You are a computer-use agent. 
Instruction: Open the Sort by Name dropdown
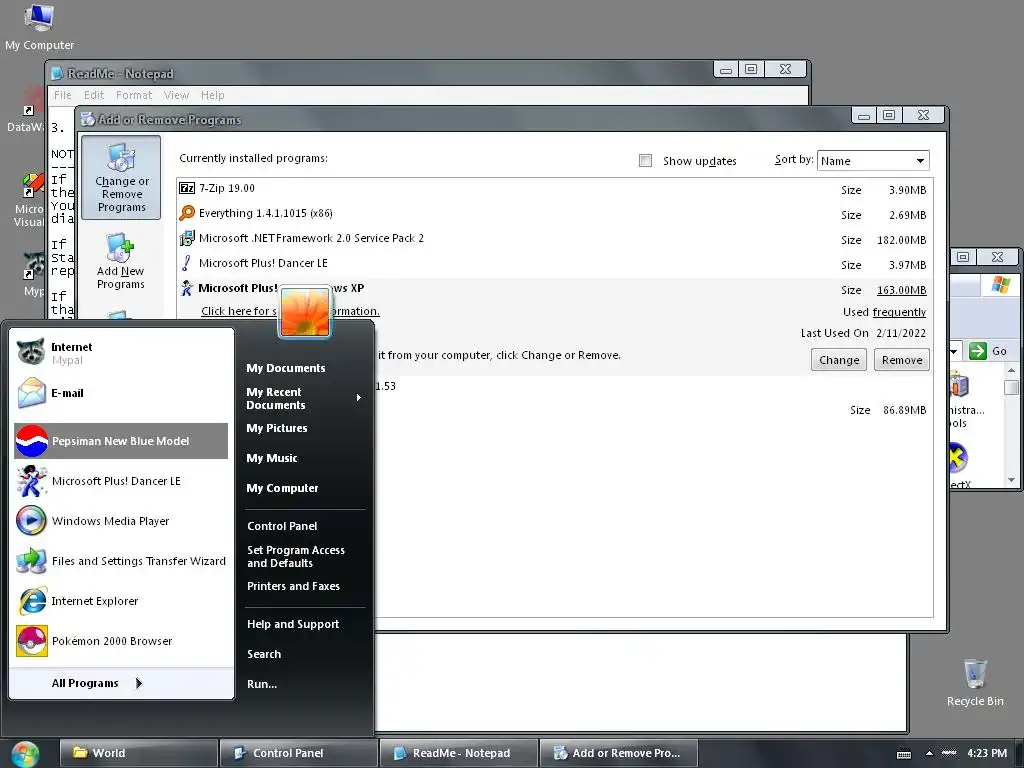tap(872, 161)
